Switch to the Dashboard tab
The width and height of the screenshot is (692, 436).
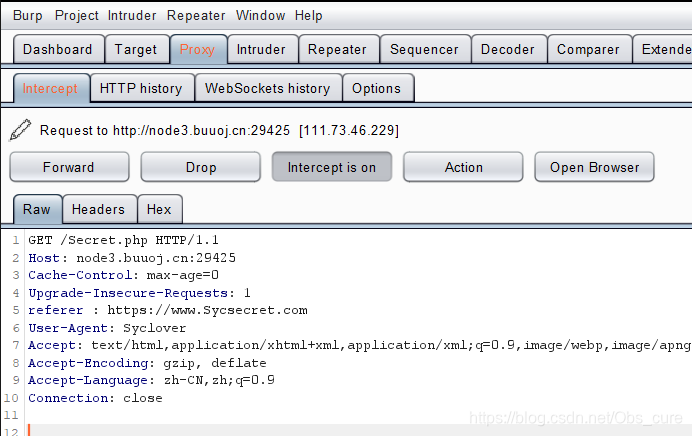(57, 49)
